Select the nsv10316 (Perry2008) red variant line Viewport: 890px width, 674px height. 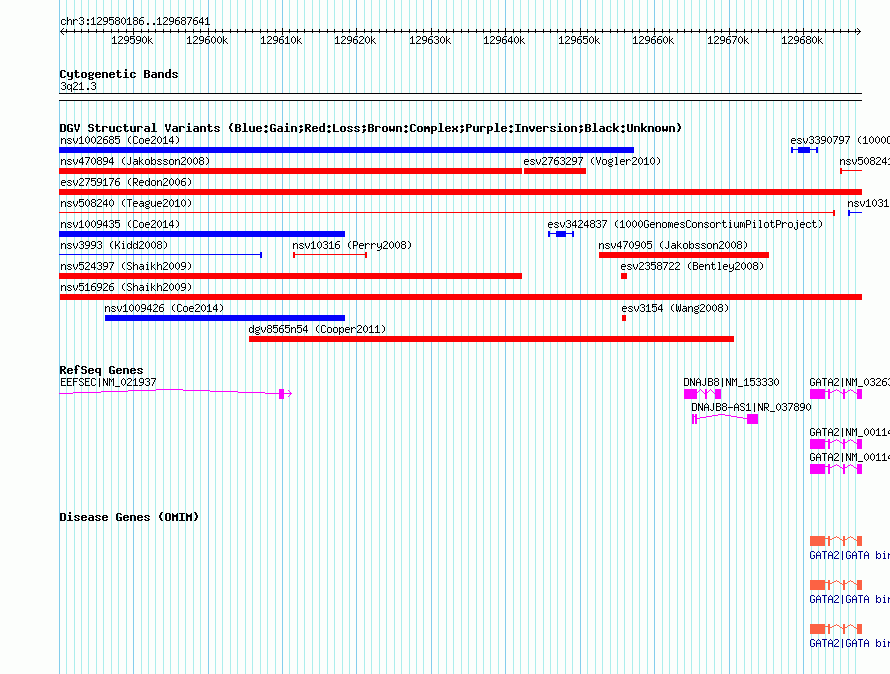[330, 255]
